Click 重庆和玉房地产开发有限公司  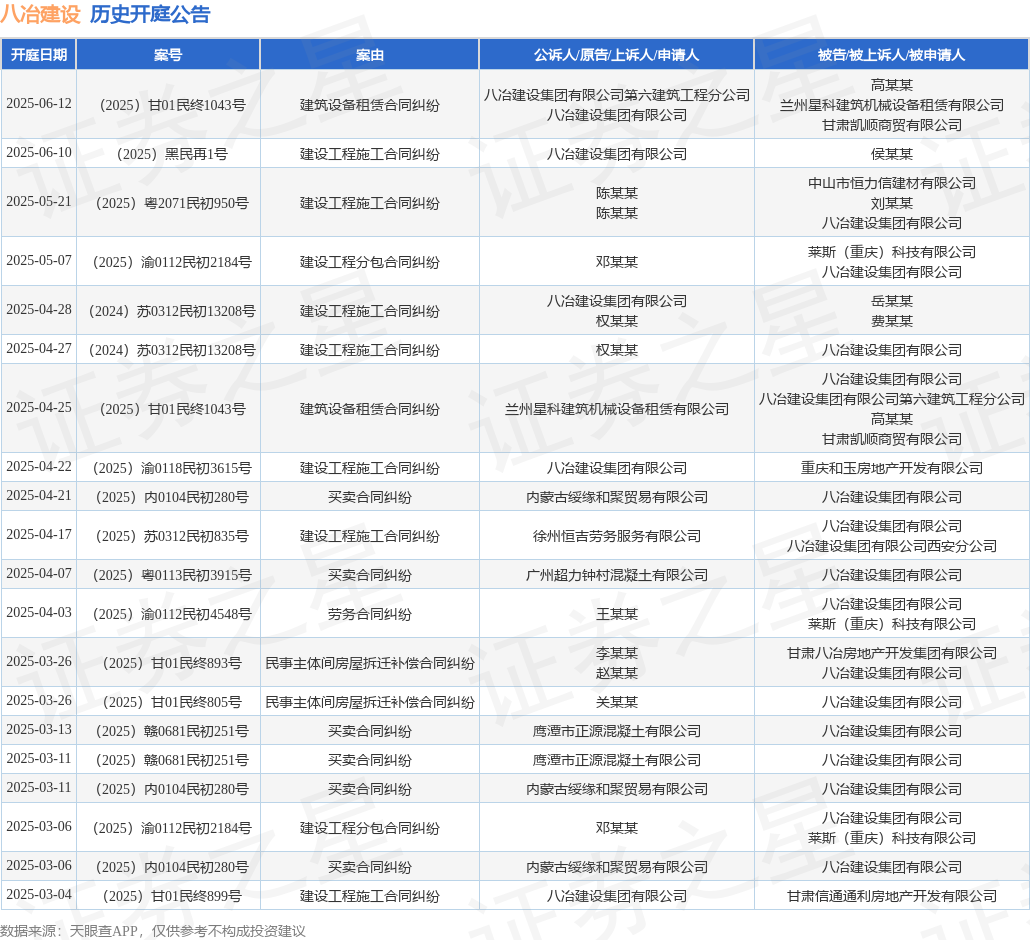pos(891,468)
